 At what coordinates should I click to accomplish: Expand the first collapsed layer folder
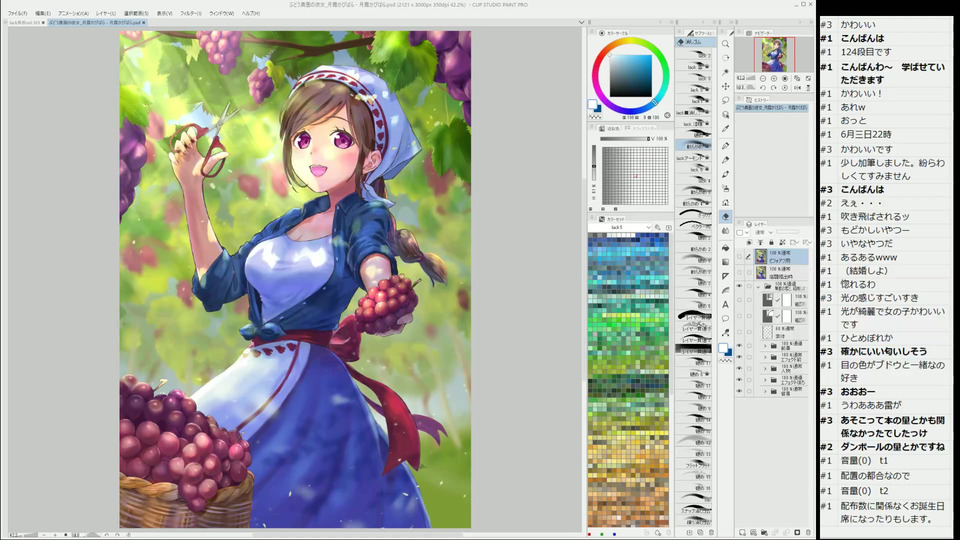[765, 345]
